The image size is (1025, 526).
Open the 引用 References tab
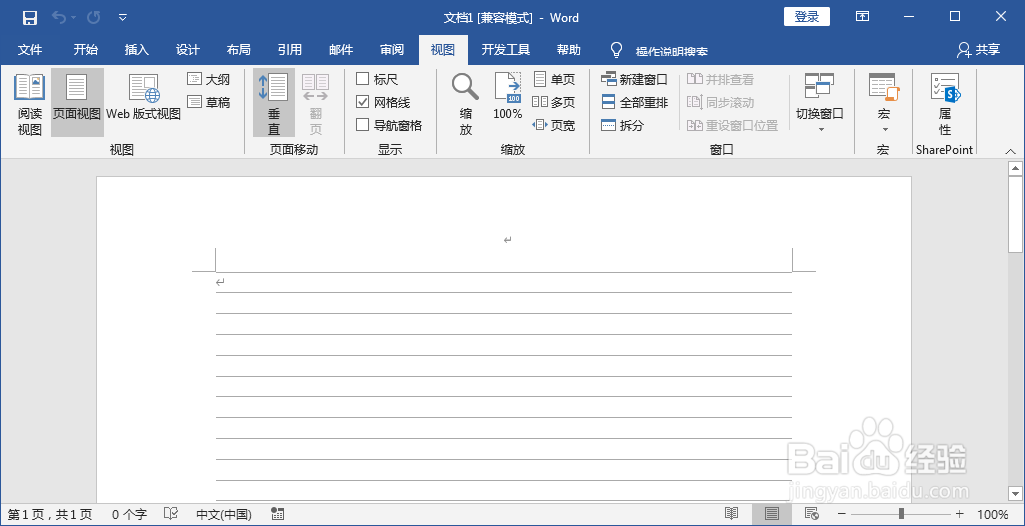[x=290, y=50]
